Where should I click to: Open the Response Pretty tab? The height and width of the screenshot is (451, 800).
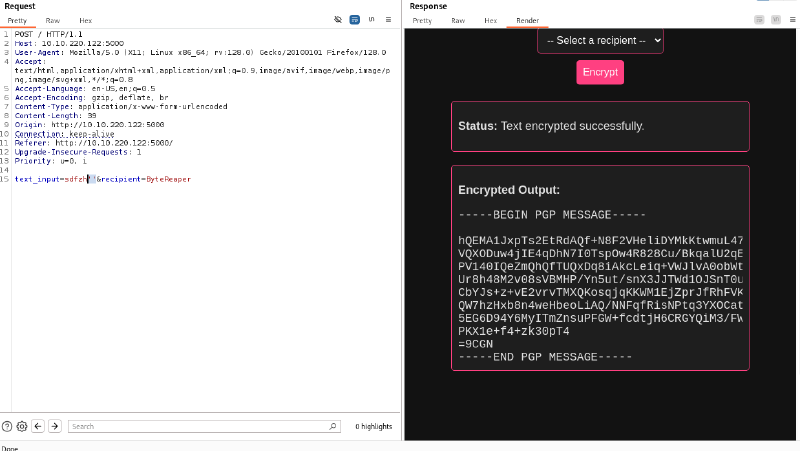[x=422, y=20]
